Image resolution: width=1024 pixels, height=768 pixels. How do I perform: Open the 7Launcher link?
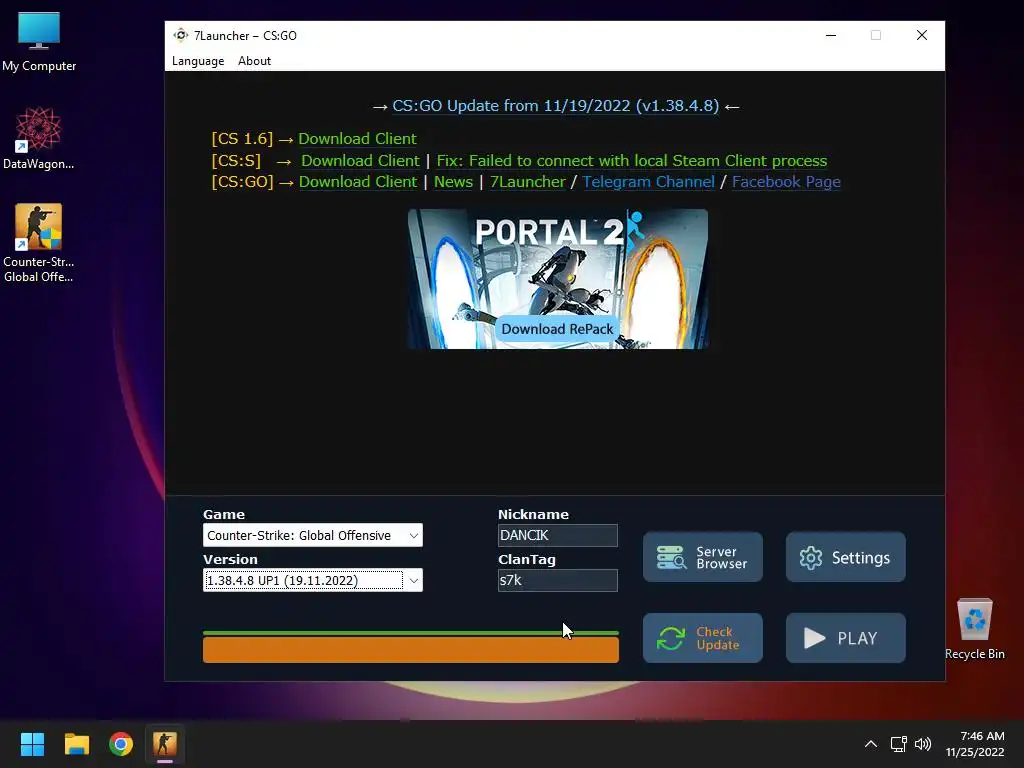[528, 182]
